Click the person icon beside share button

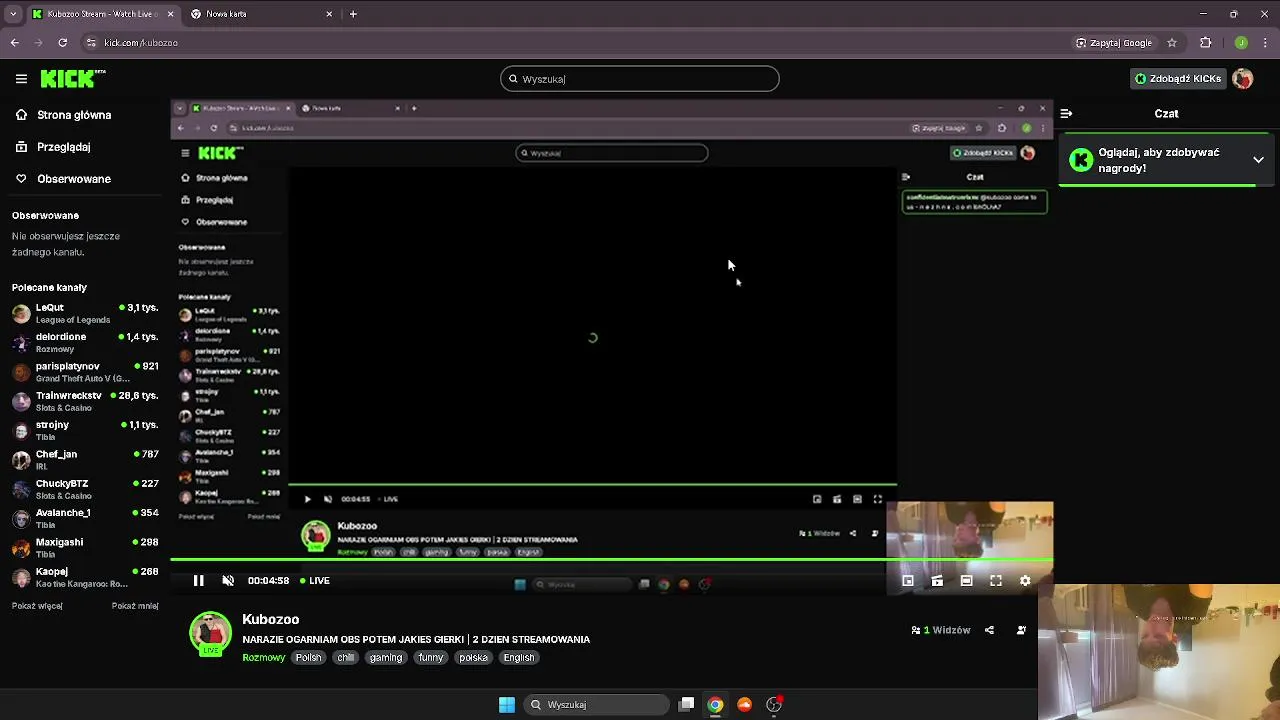[x=1021, y=631]
